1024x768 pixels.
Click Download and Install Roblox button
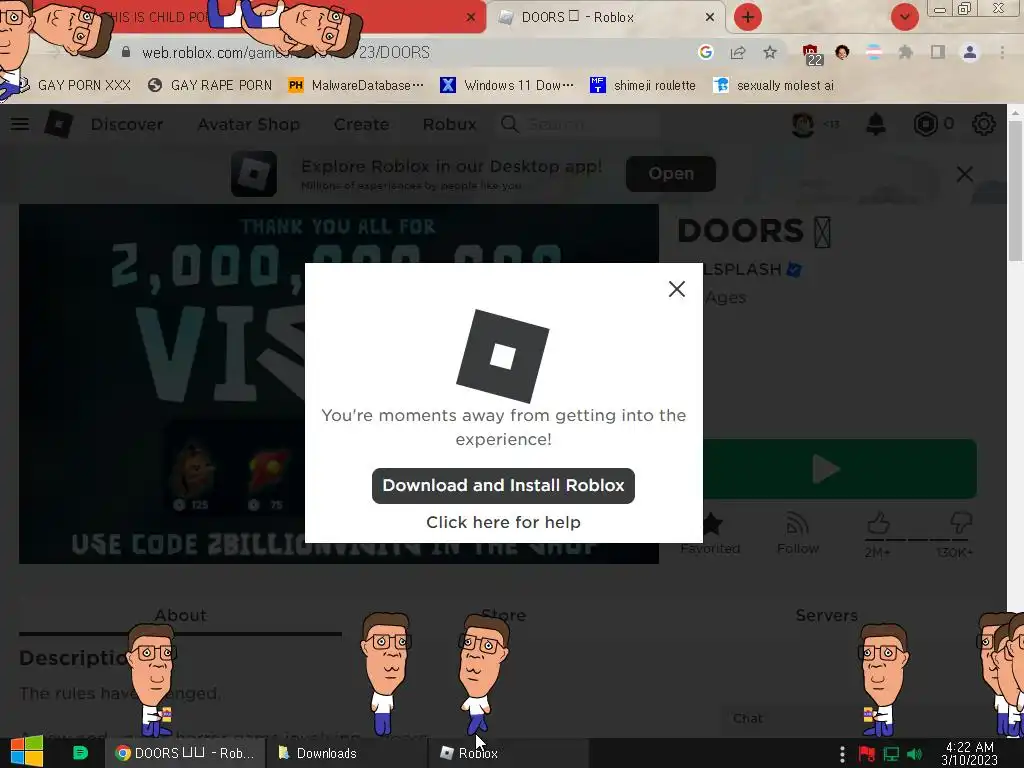coord(503,485)
